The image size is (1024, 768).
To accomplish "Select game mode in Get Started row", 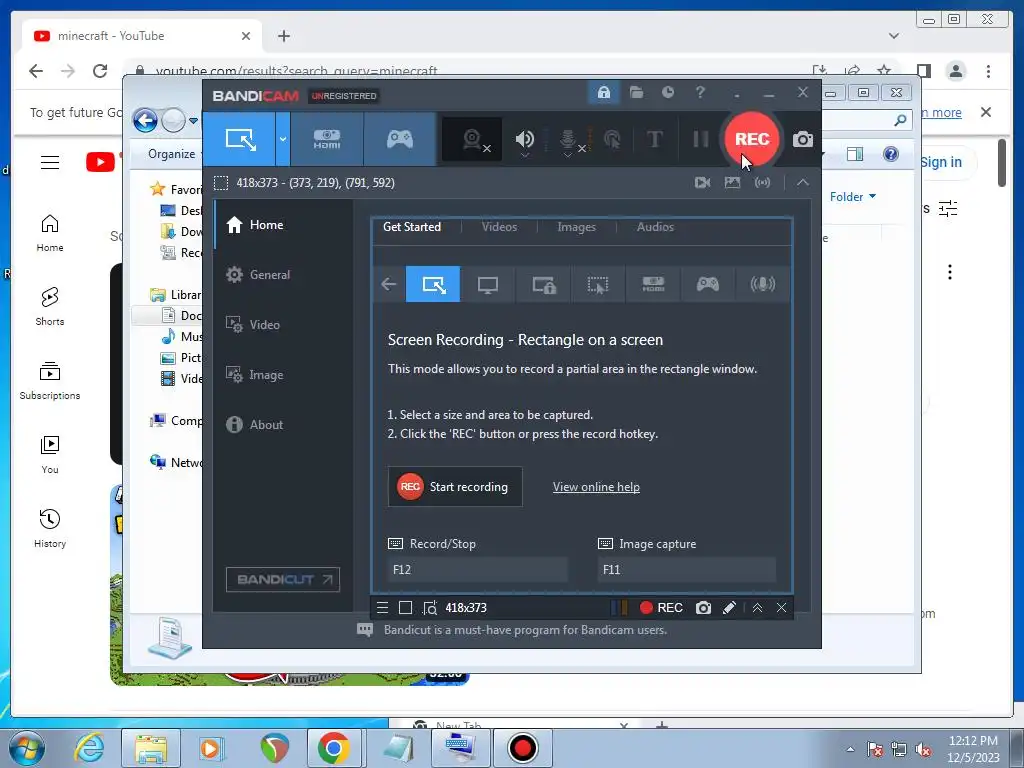I will click(707, 284).
